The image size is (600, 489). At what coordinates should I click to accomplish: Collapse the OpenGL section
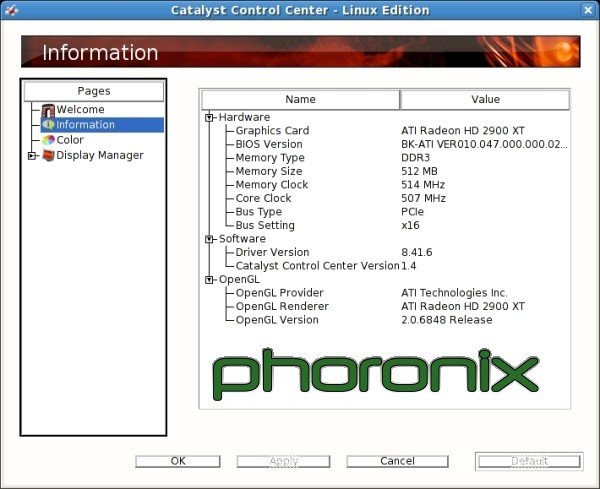tap(210, 280)
